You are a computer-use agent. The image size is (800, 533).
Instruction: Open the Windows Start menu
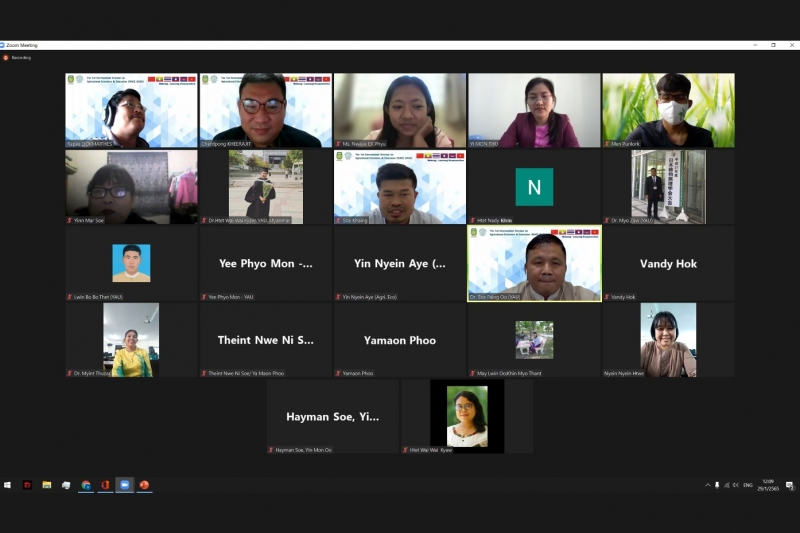coord(7,485)
